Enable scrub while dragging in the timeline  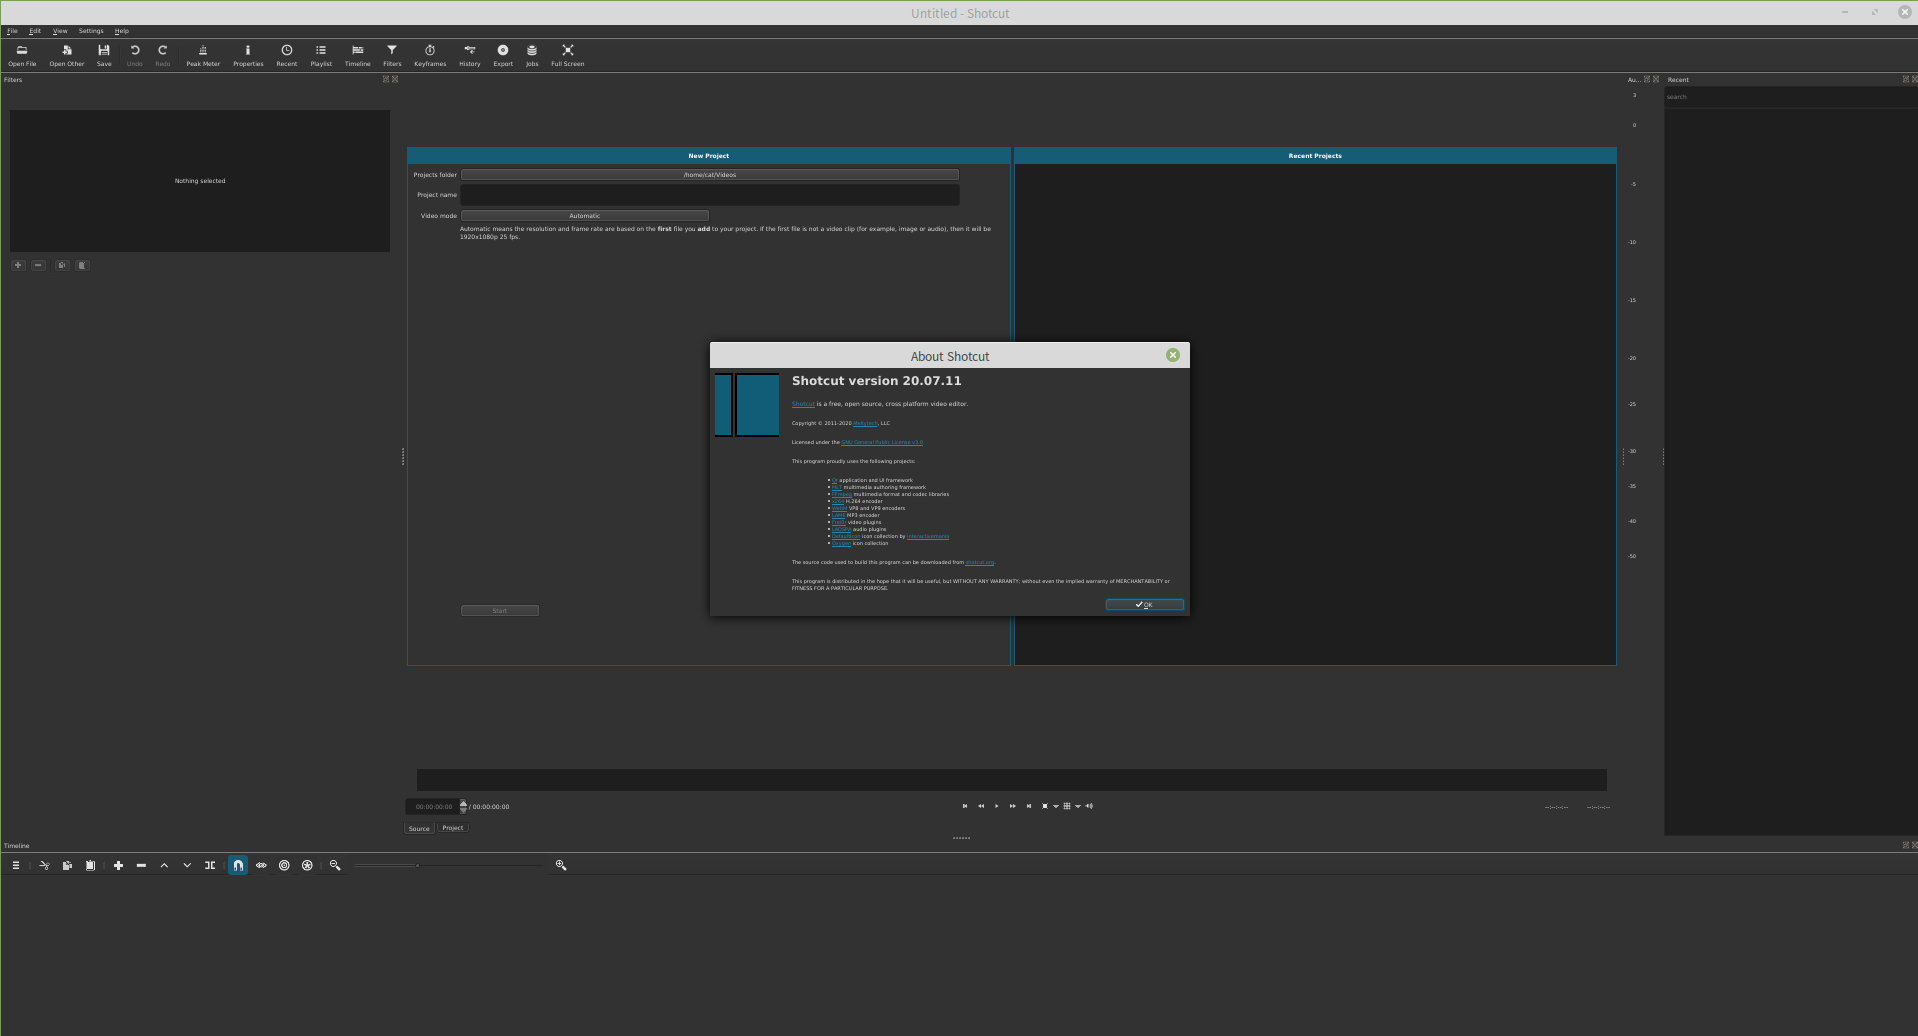click(x=261, y=865)
